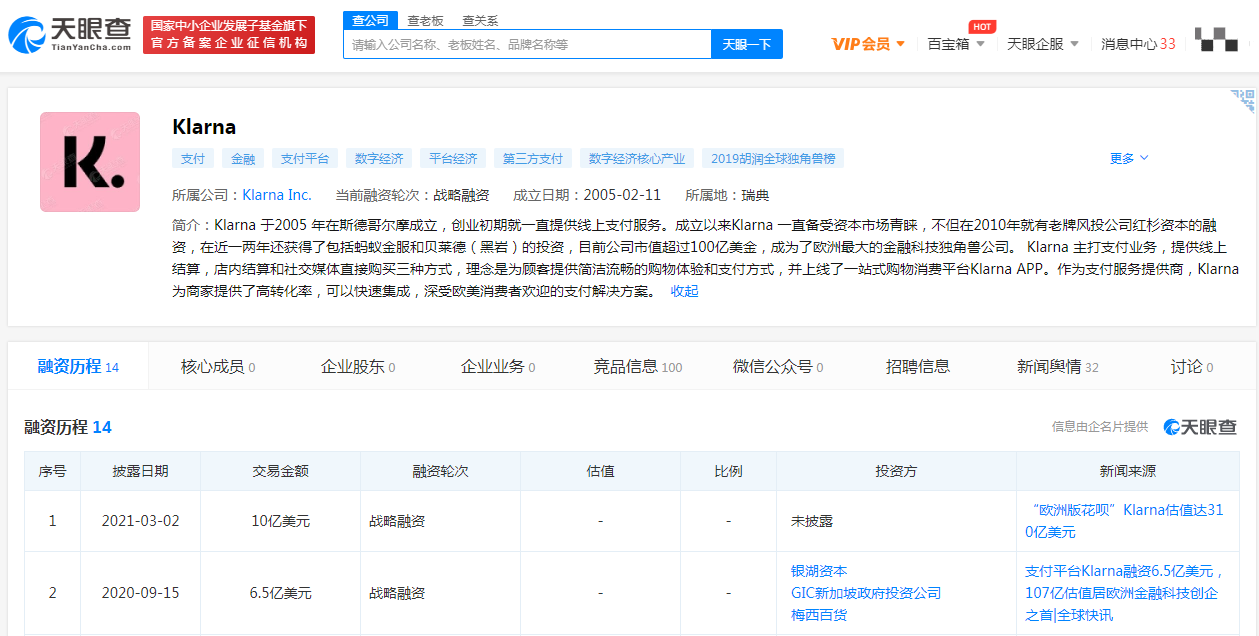Collapse the description with 收起

[x=684, y=291]
